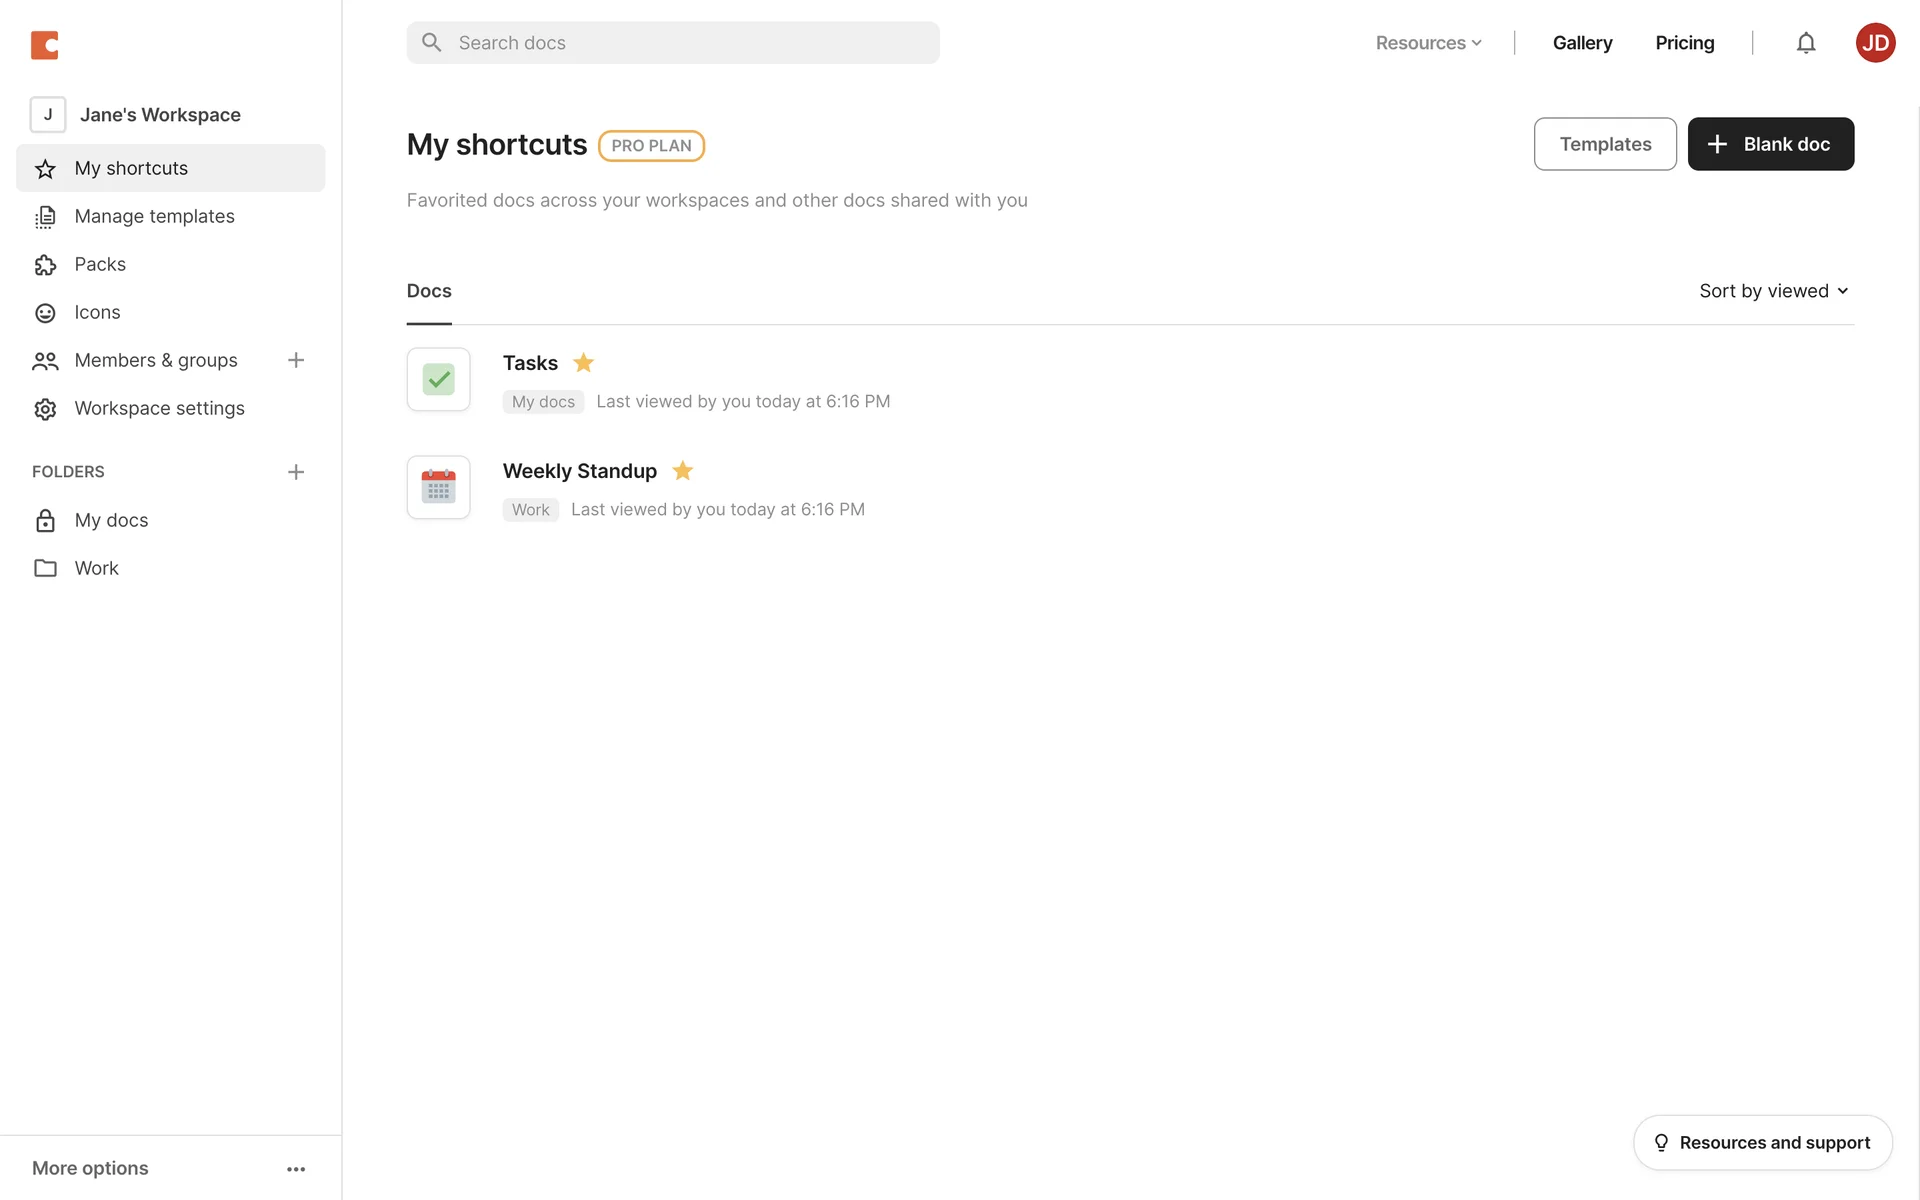Select the Docs tab
Image resolution: width=1920 pixels, height=1200 pixels.
[429, 291]
